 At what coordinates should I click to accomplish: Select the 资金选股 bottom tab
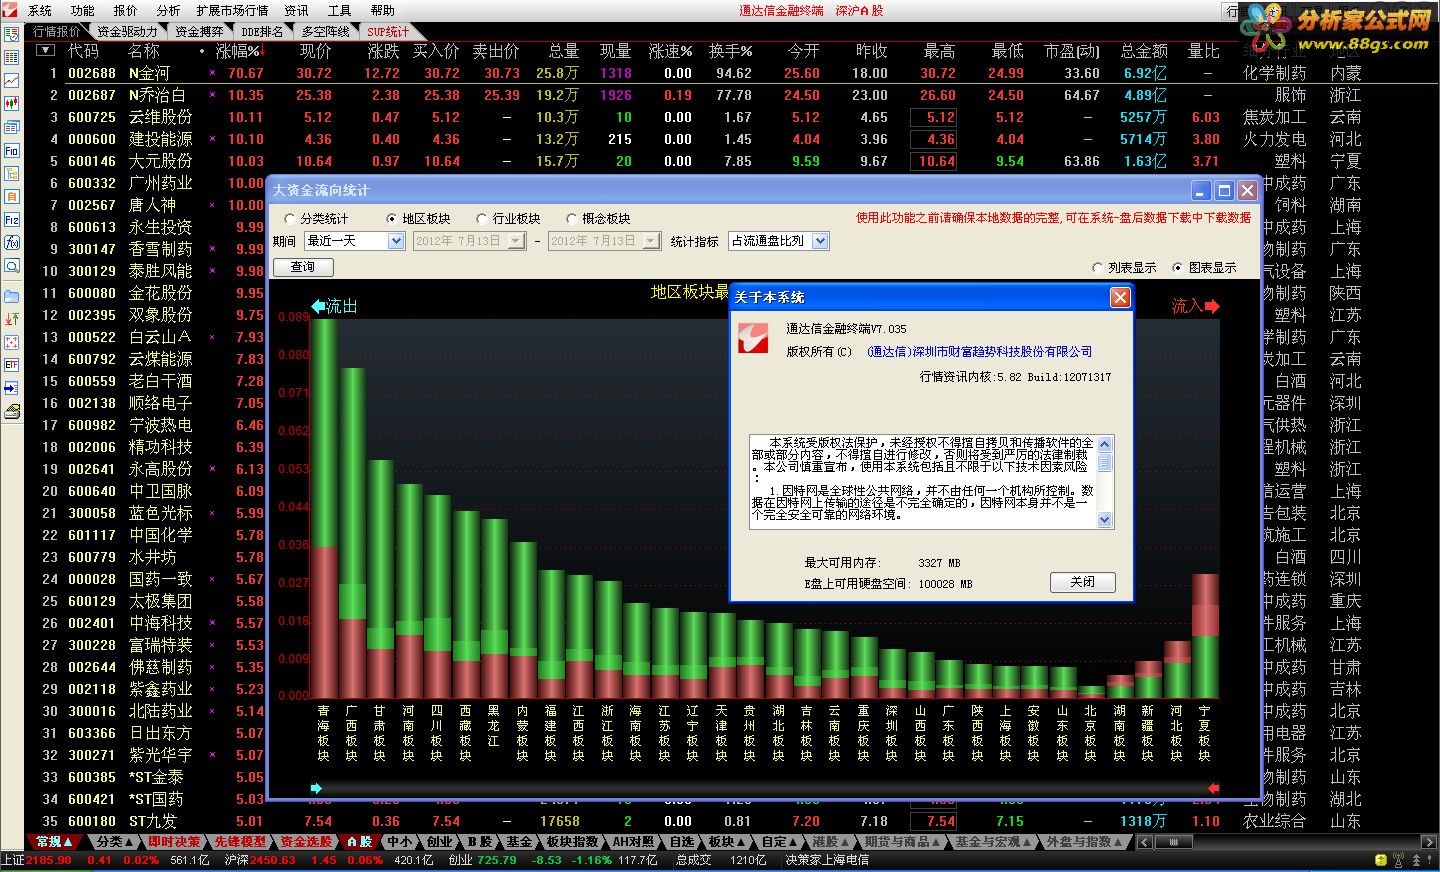pyautogui.click(x=306, y=842)
